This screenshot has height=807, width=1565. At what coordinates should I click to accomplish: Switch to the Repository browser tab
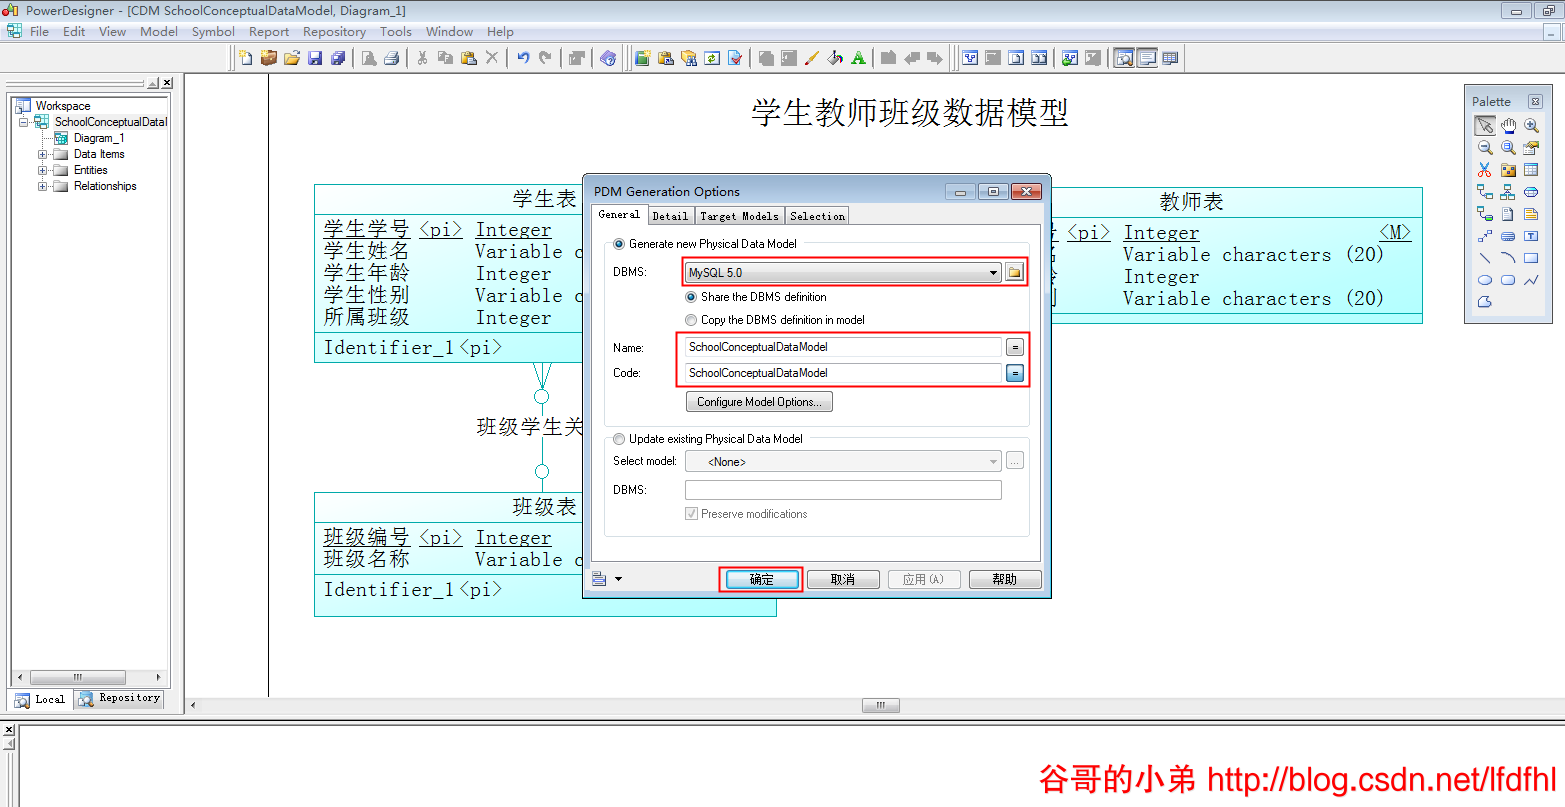coord(119,698)
